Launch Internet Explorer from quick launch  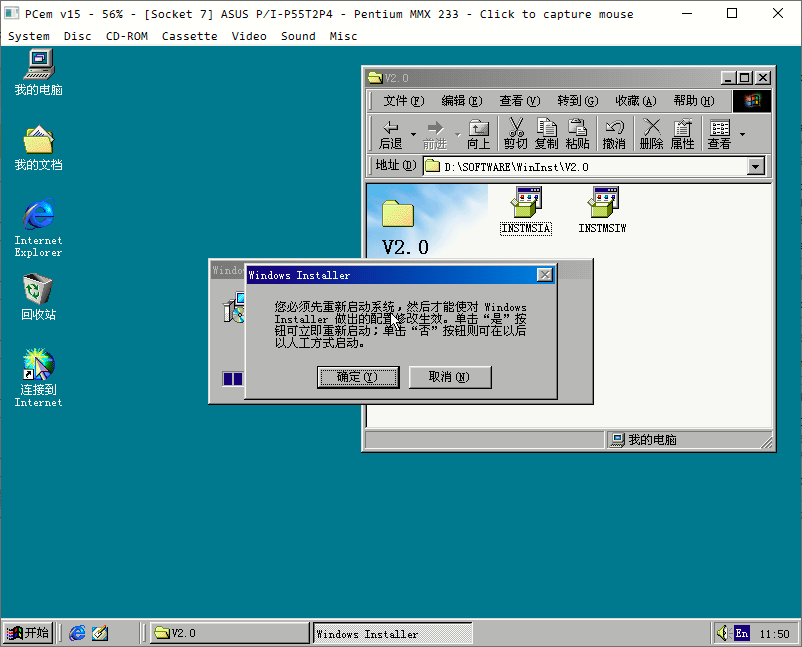(77, 633)
